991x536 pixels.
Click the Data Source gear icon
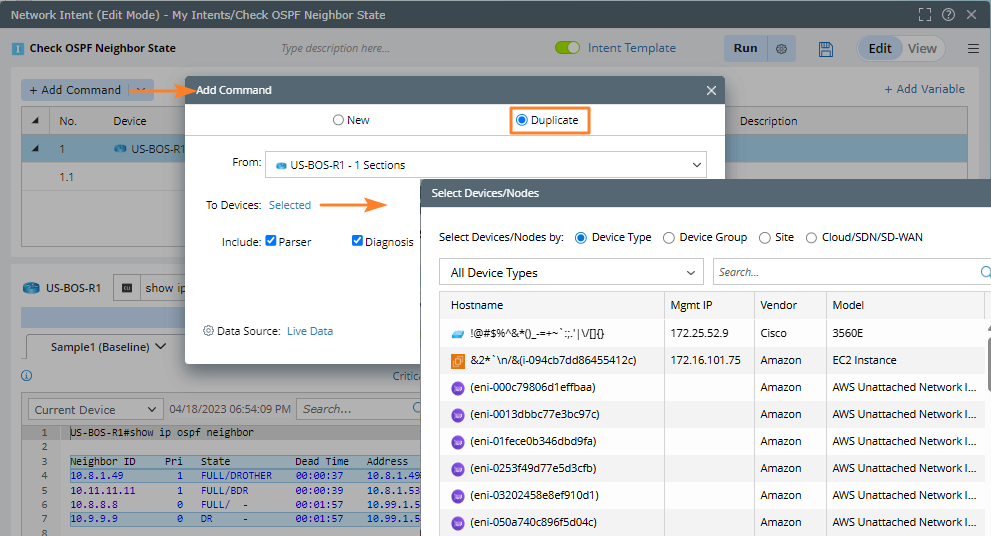pyautogui.click(x=208, y=331)
